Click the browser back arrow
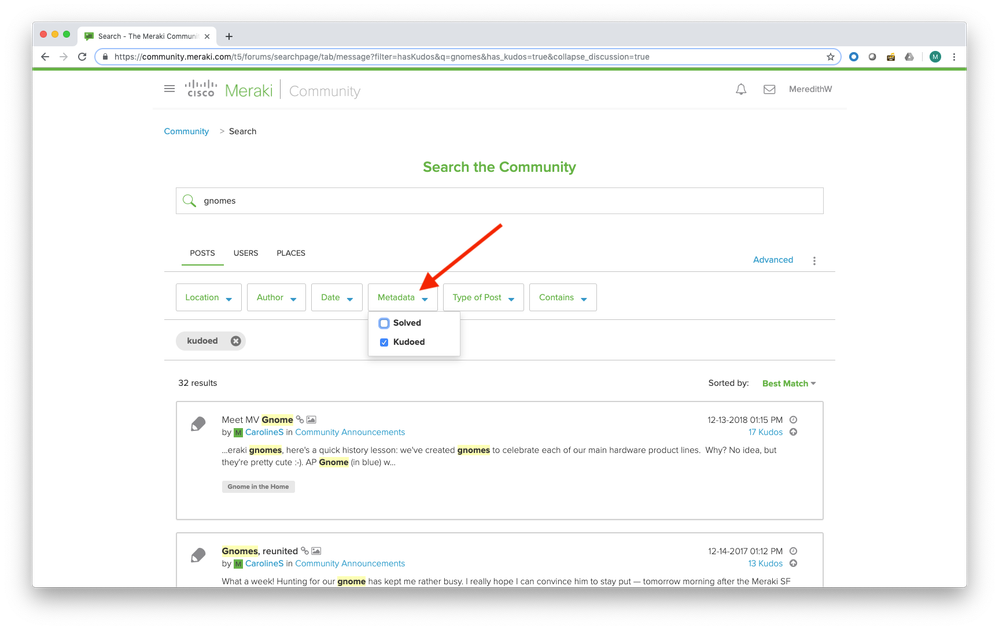This screenshot has width=999, height=630. tap(45, 57)
